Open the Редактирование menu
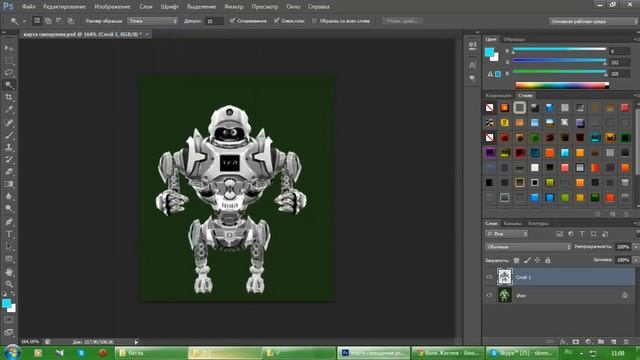Viewport: 640px width, 360px height. (x=64, y=7)
